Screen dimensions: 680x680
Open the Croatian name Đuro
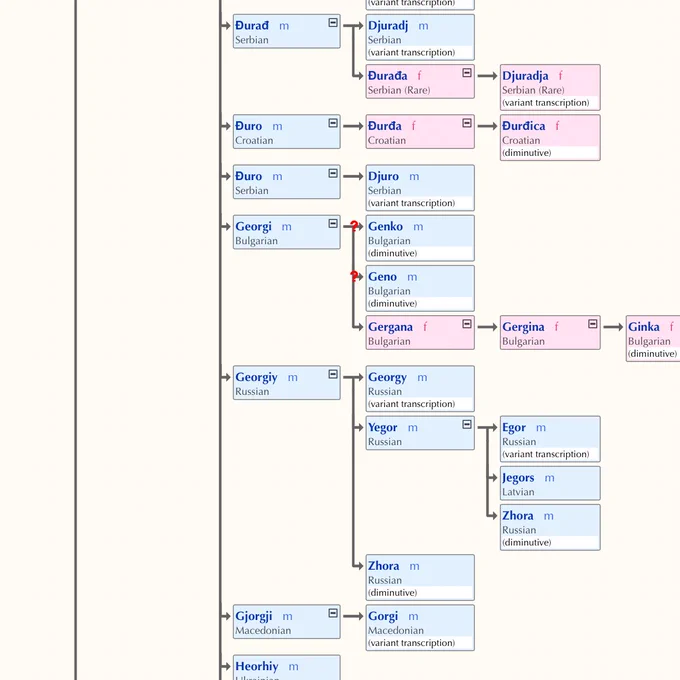(x=248, y=126)
